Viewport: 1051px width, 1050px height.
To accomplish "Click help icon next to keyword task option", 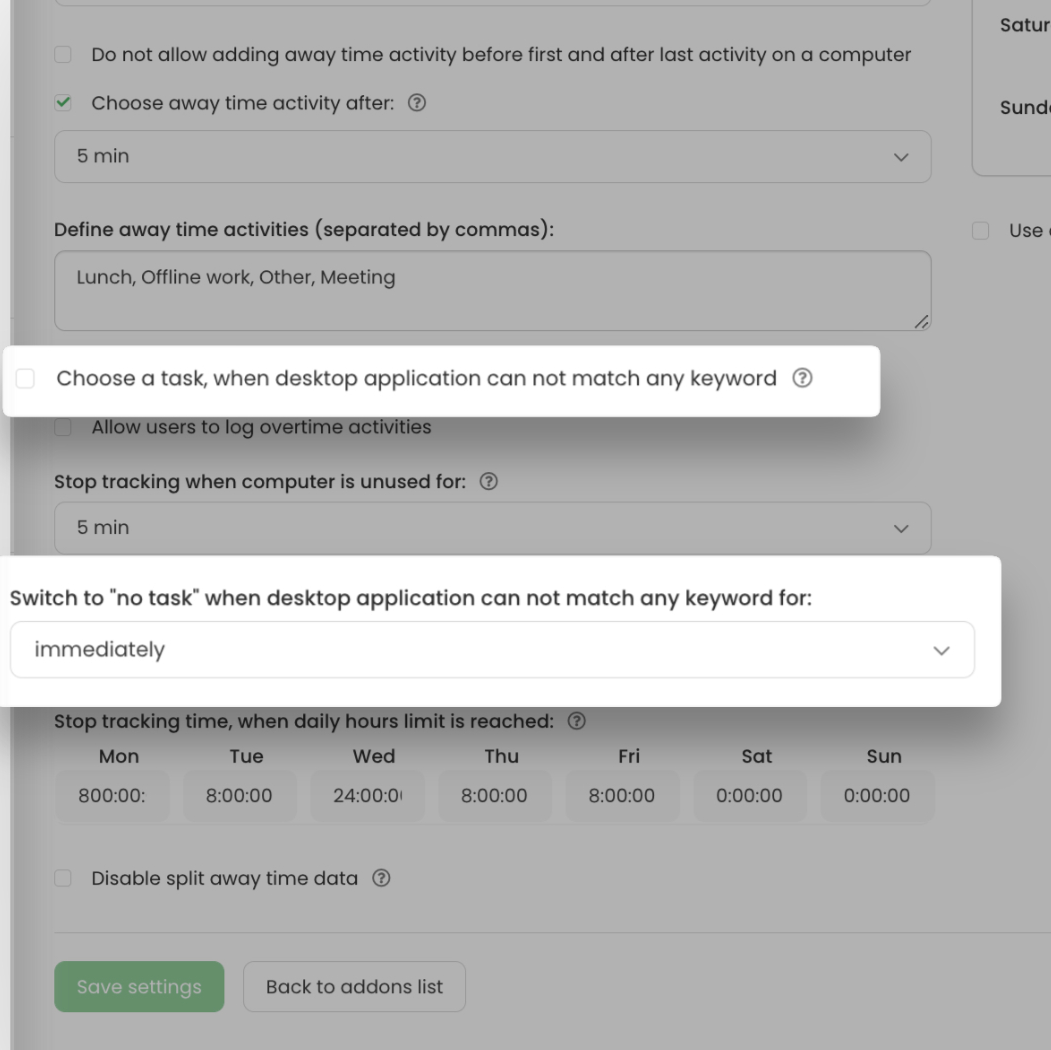I will [x=802, y=378].
